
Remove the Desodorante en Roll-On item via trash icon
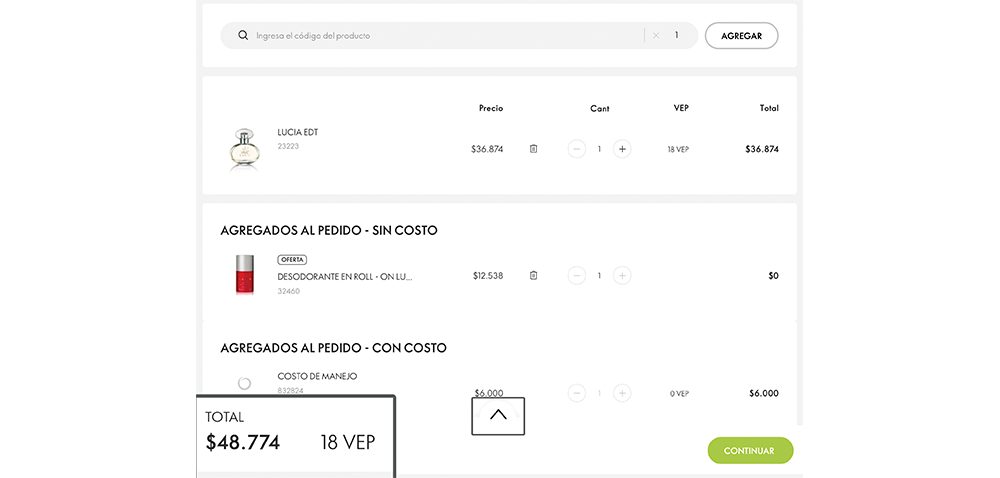pos(533,275)
